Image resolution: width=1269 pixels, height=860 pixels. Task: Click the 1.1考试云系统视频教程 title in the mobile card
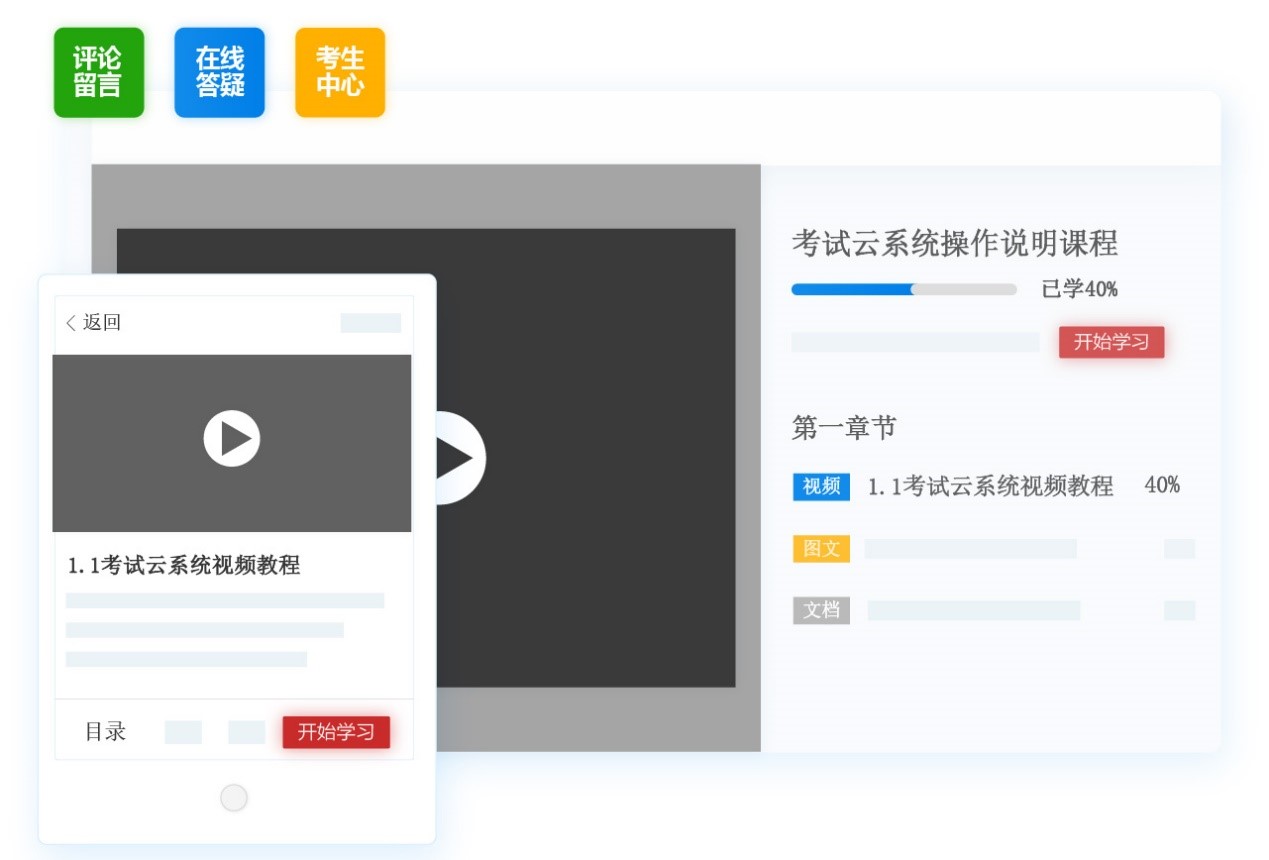[x=184, y=566]
